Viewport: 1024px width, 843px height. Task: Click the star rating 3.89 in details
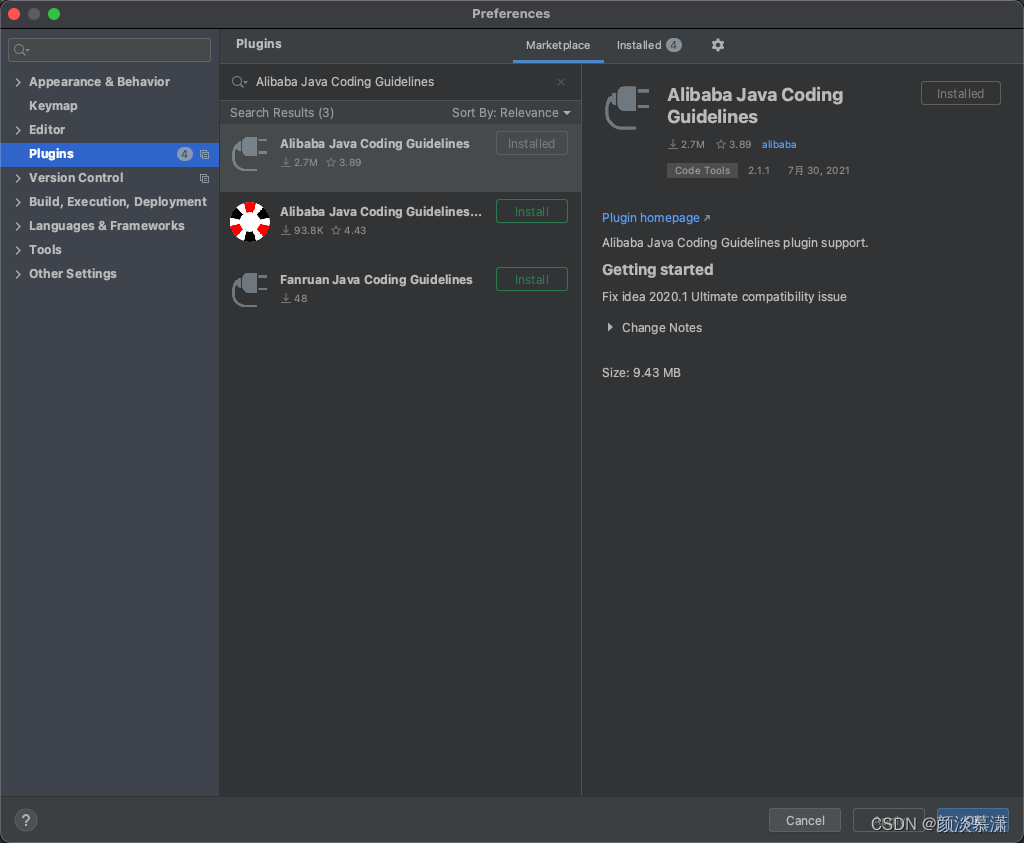[733, 144]
